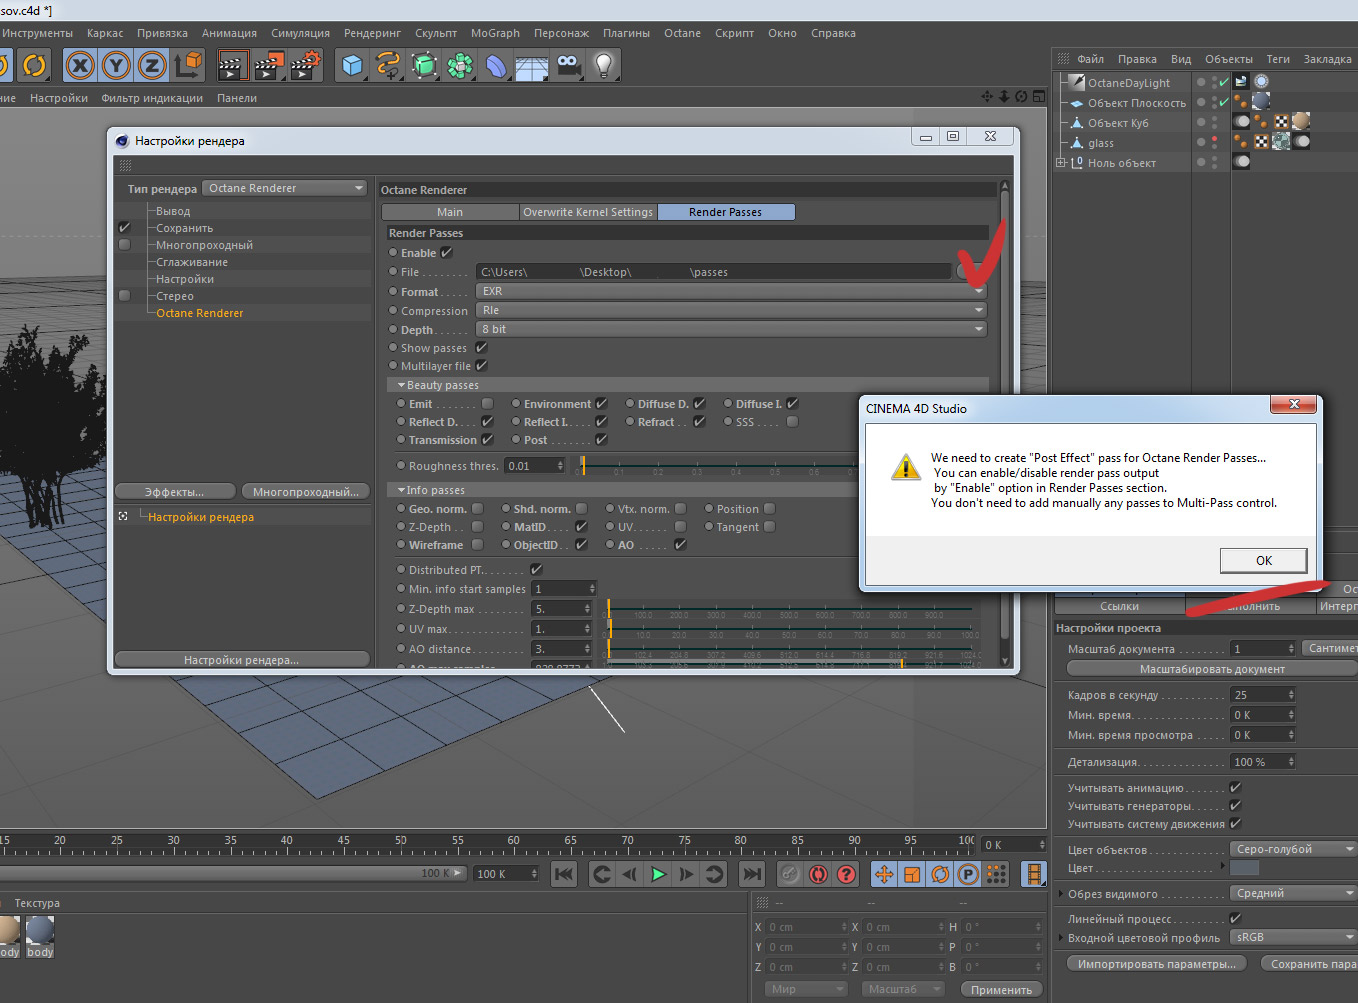Collapse the Info passes section
This screenshot has height=1003, width=1358.
pyautogui.click(x=401, y=490)
